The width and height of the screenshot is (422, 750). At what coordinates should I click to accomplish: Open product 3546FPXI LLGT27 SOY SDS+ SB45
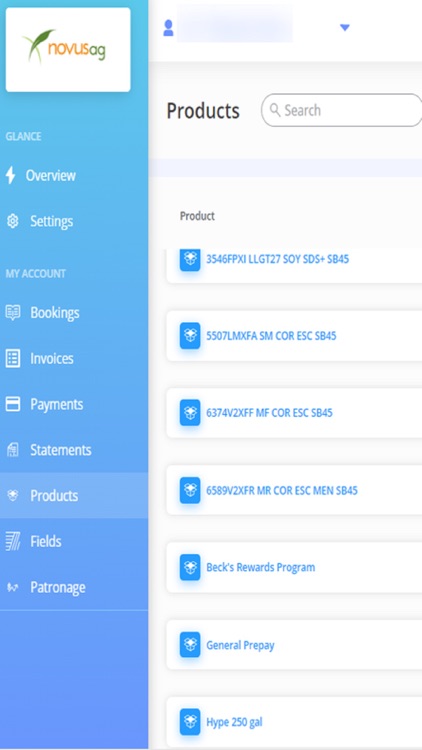pyautogui.click(x=278, y=259)
